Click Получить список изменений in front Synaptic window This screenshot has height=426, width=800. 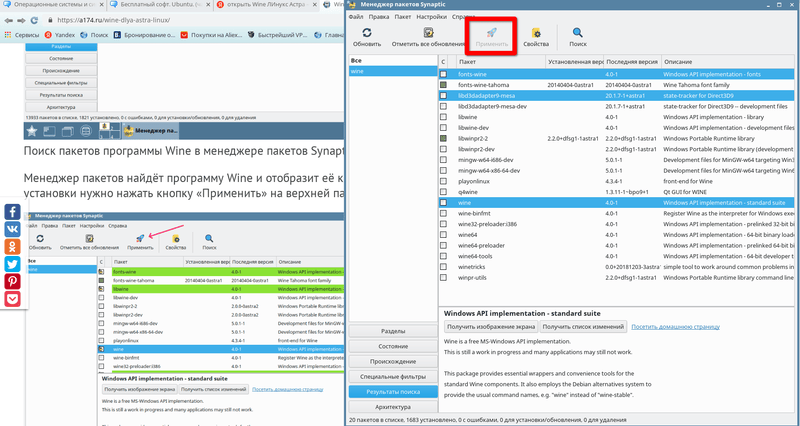pos(583,327)
